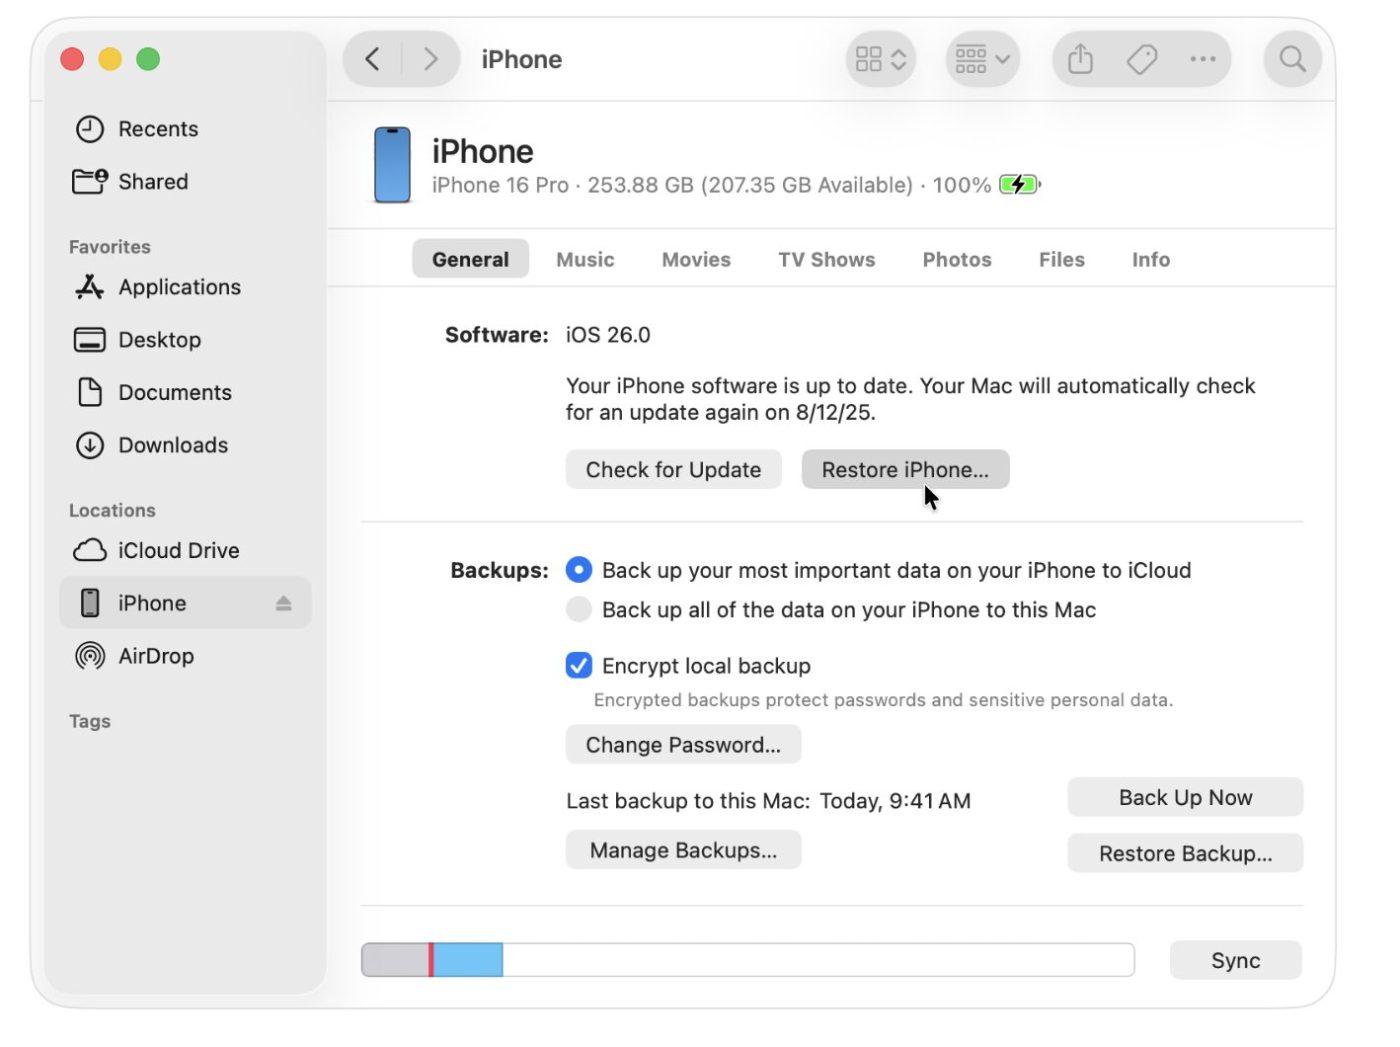Open AirDrop in the sidebar
This screenshot has height=1047, width=1400.
[x=155, y=657]
